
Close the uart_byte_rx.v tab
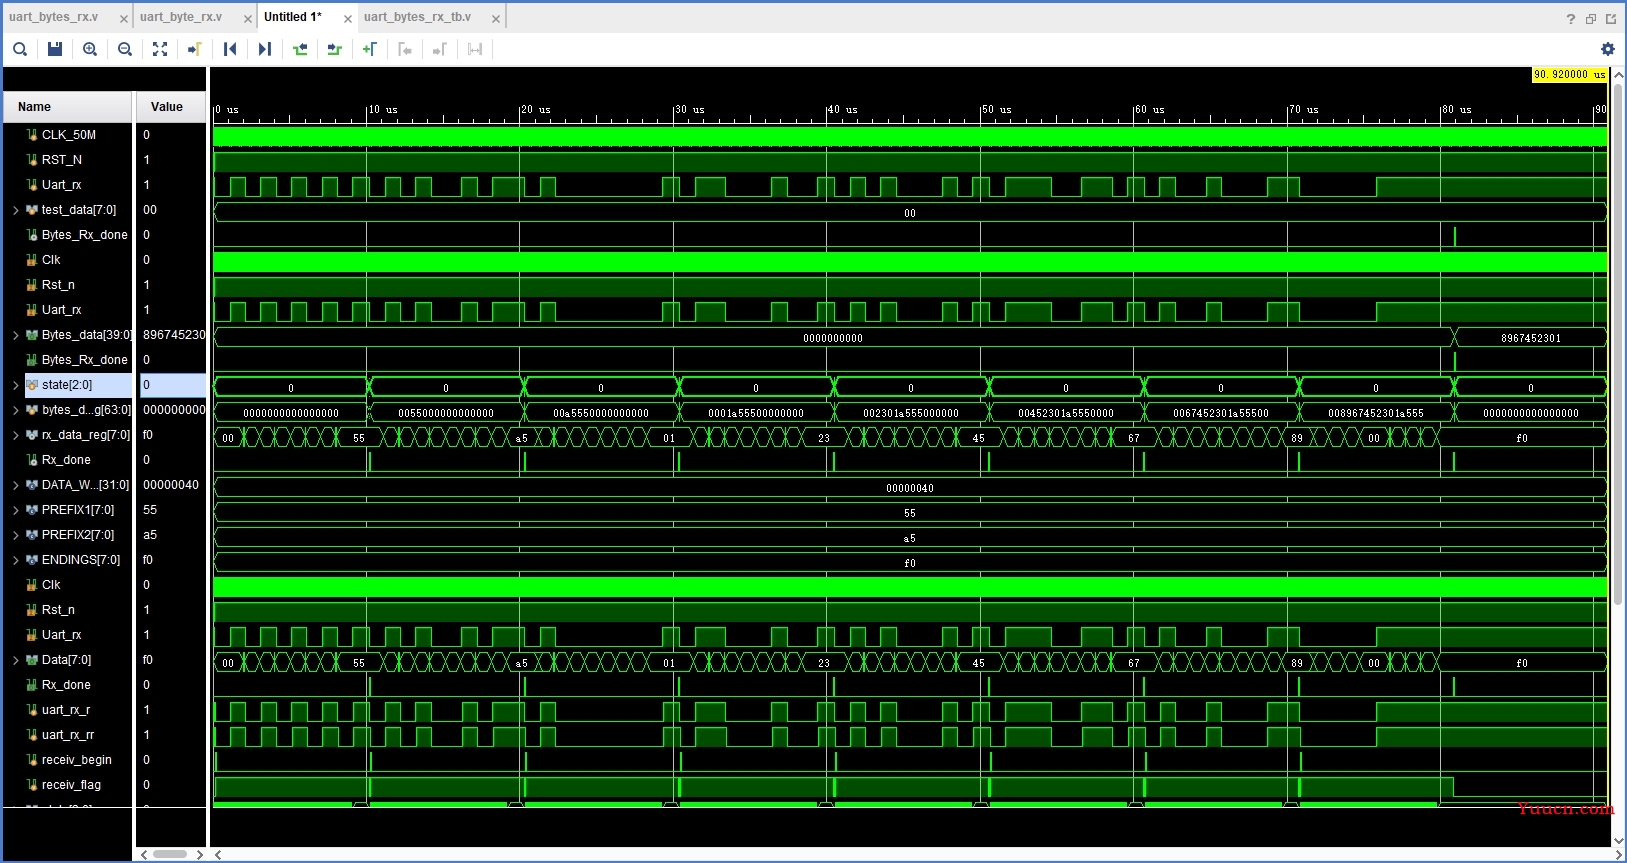click(248, 19)
